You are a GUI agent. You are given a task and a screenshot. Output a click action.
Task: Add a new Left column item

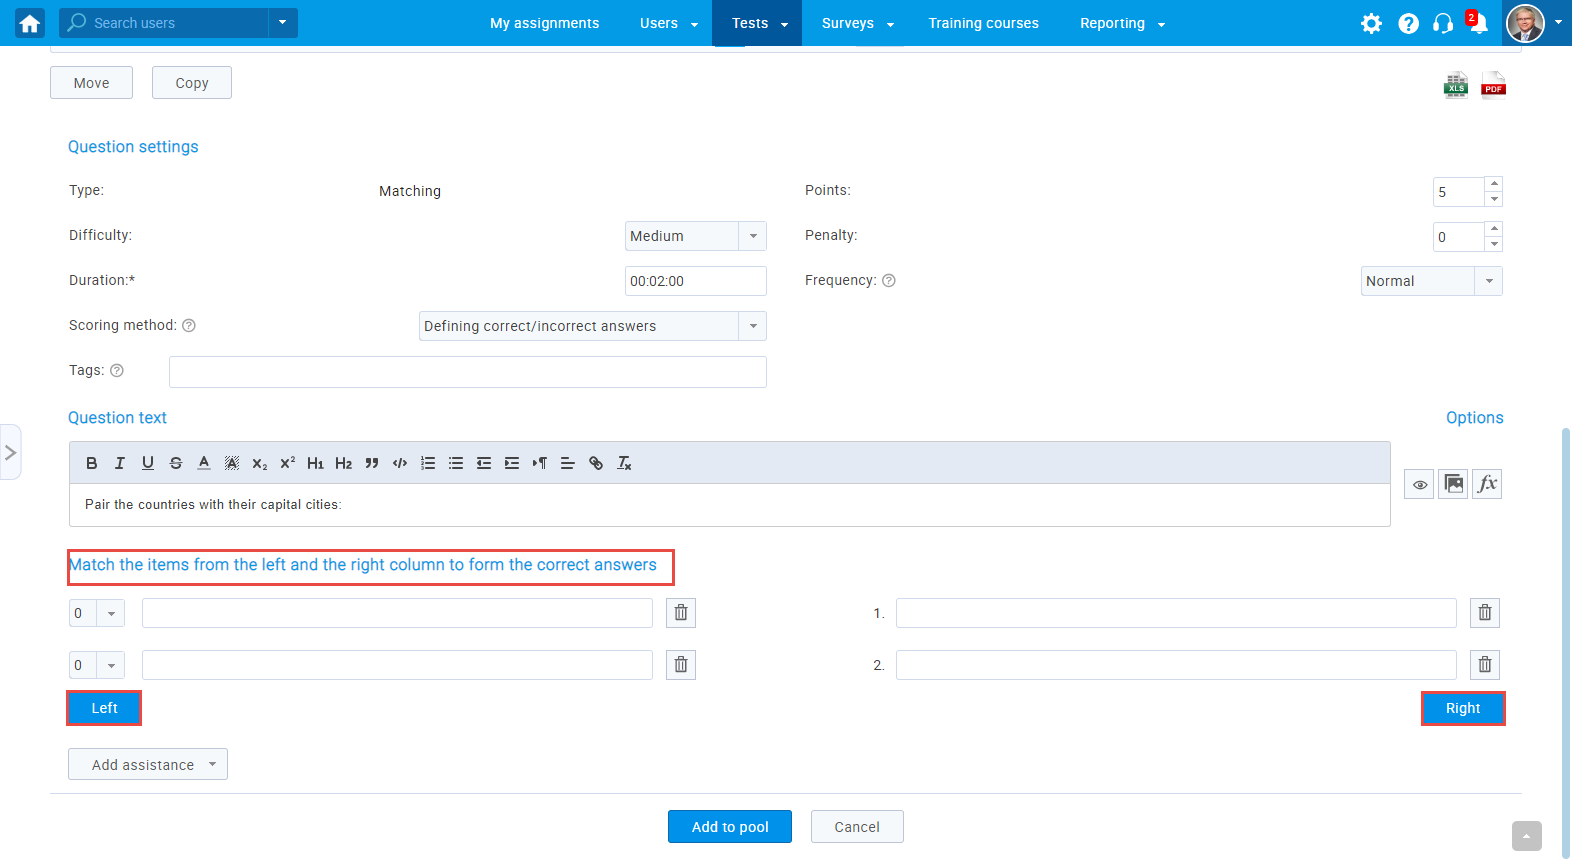(104, 708)
